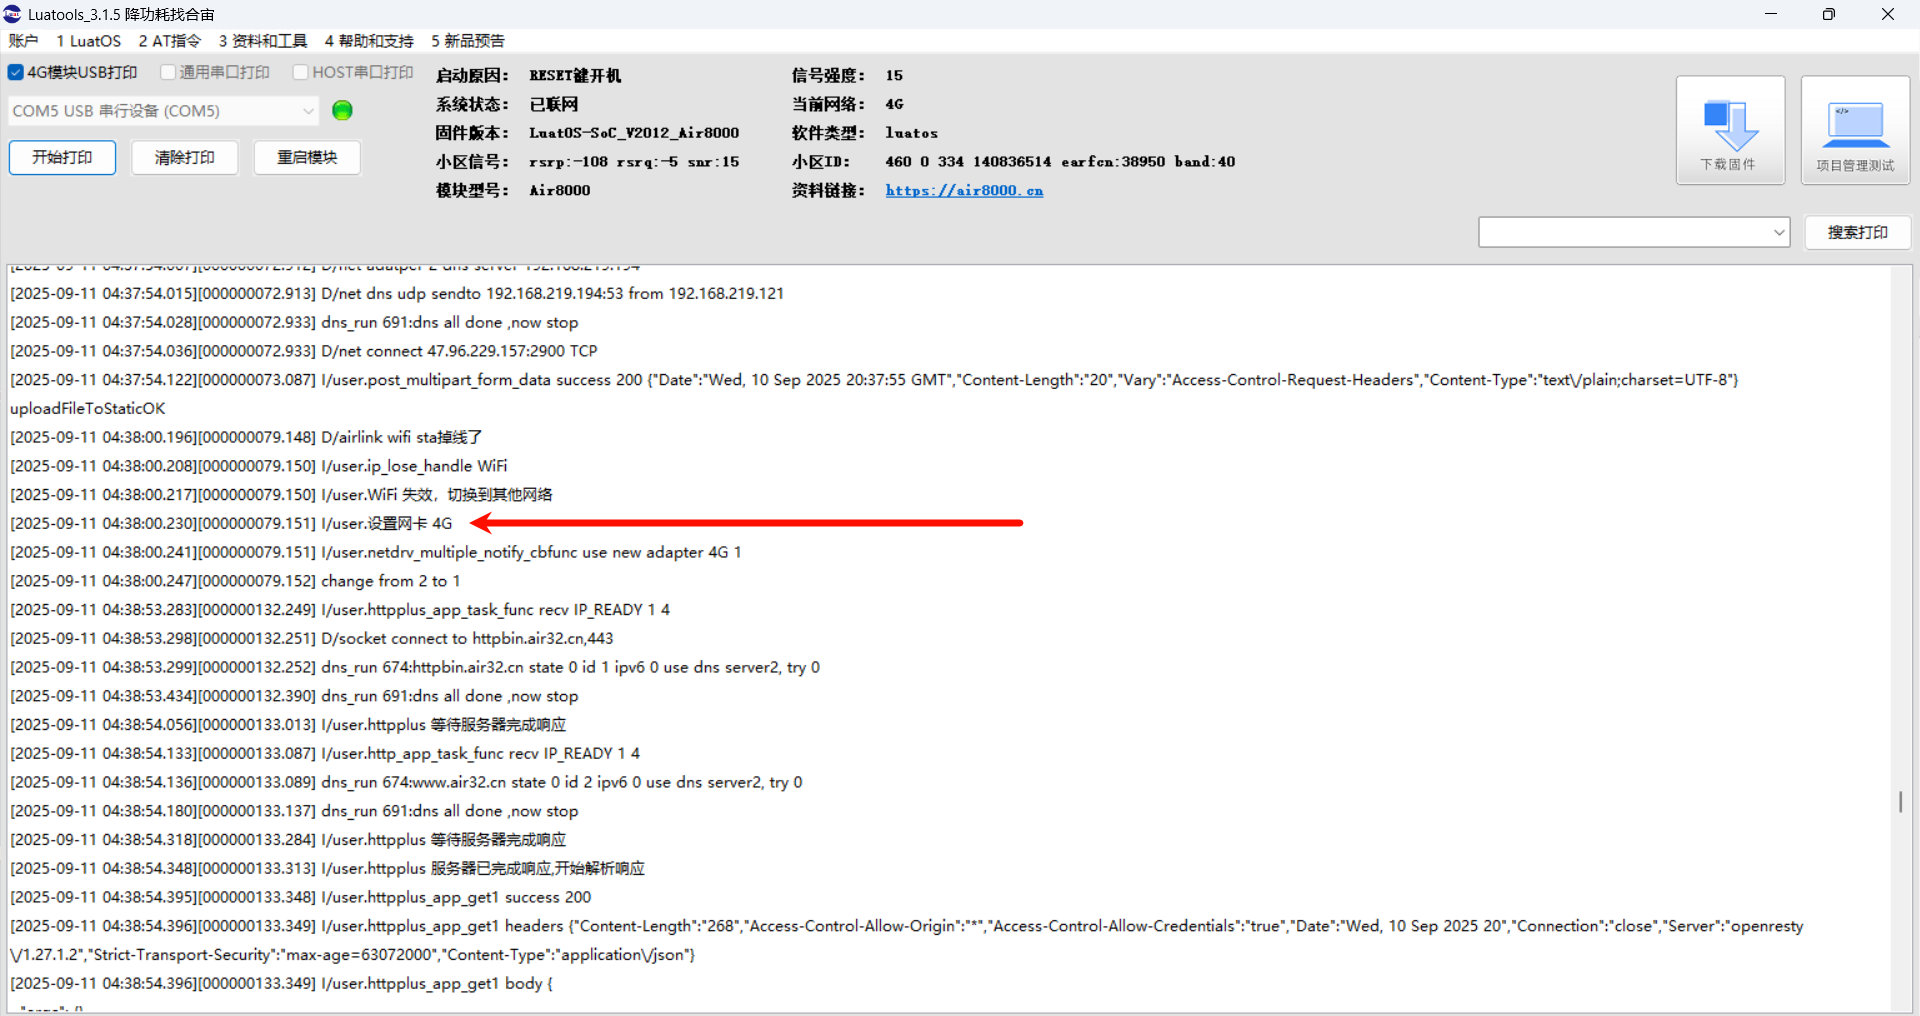The image size is (1920, 1016).
Task: Open the 5 新品预告 menu
Action: tap(468, 41)
